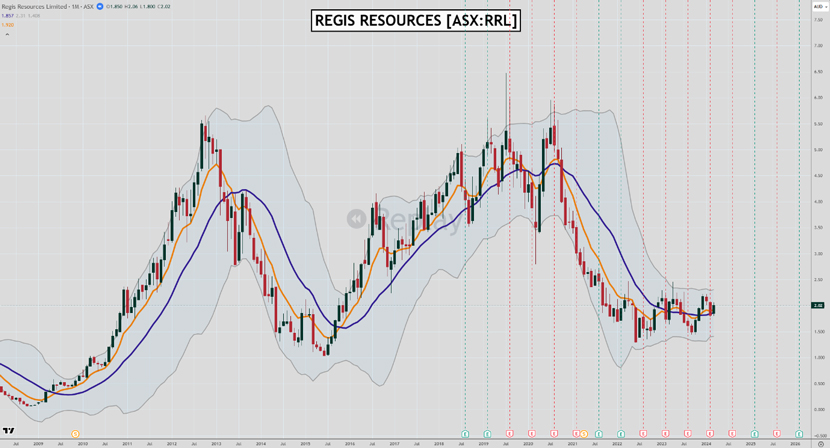
Task: Select the green earnings marker at 2025
Action: pos(754,434)
